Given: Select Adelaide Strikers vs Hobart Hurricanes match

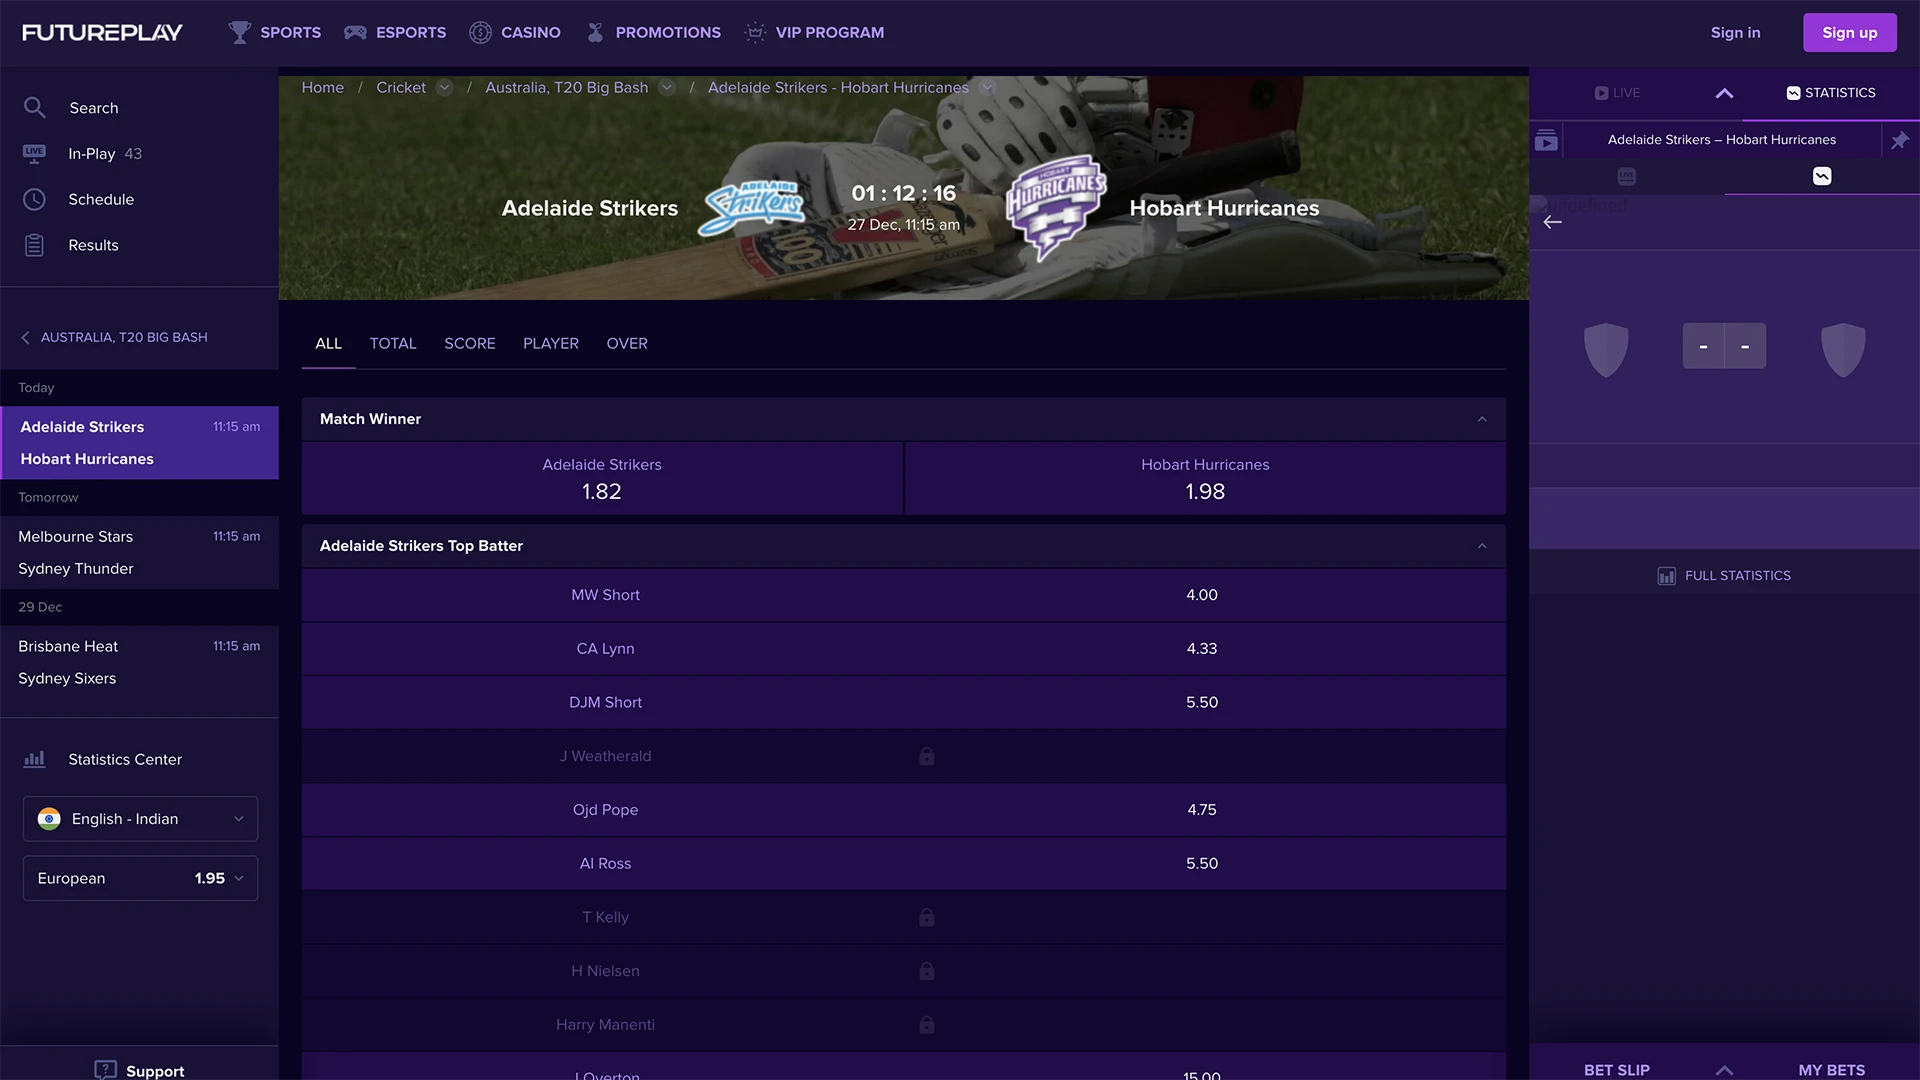Looking at the screenshot, I should pyautogui.click(x=139, y=443).
